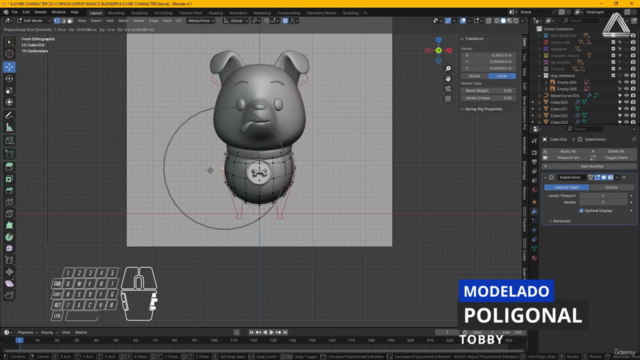Open the Subdivision modifier extras dropdown arrow
The image size is (640, 360).
617,178
